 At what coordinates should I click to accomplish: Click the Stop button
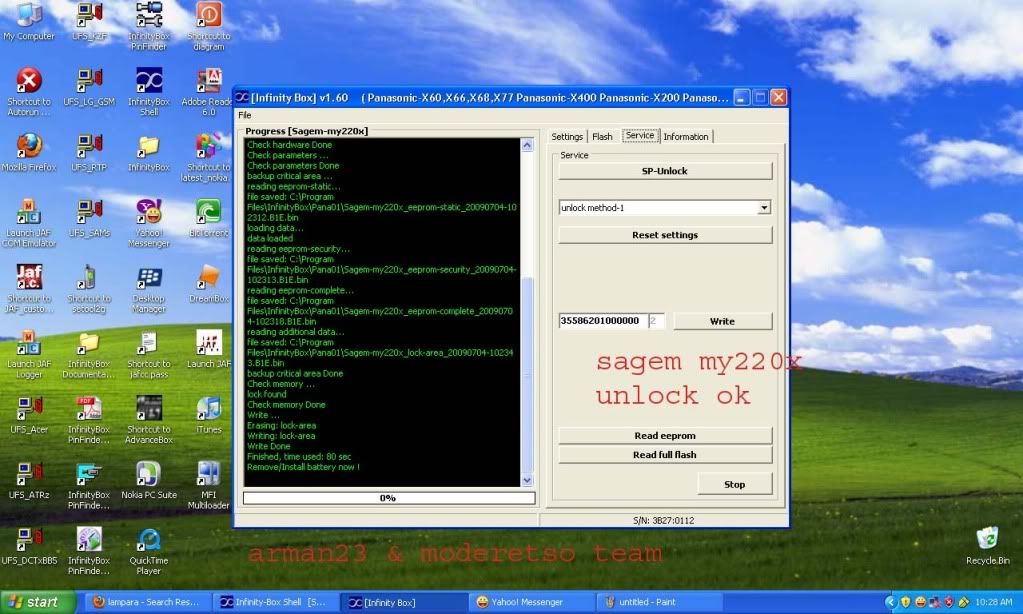click(x=735, y=484)
